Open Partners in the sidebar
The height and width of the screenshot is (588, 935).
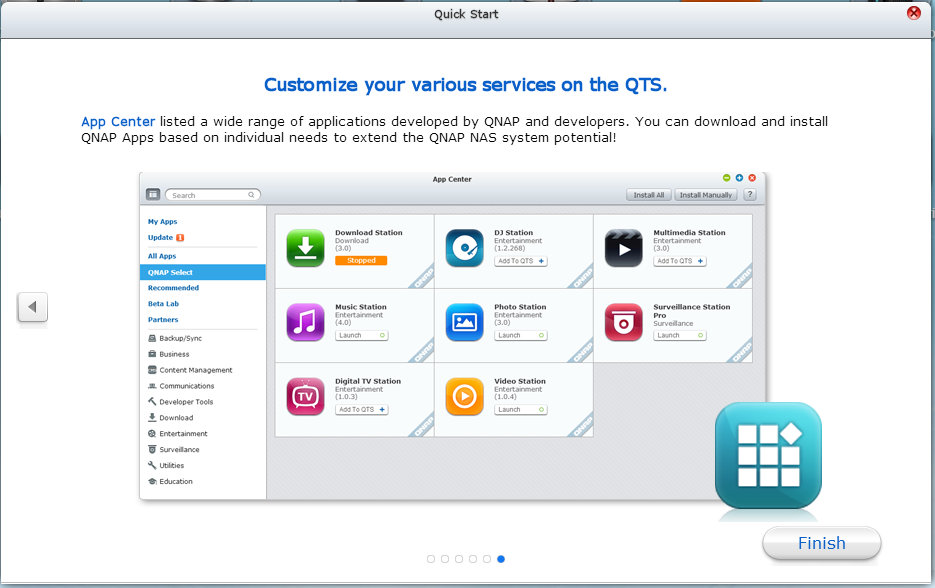tap(163, 320)
